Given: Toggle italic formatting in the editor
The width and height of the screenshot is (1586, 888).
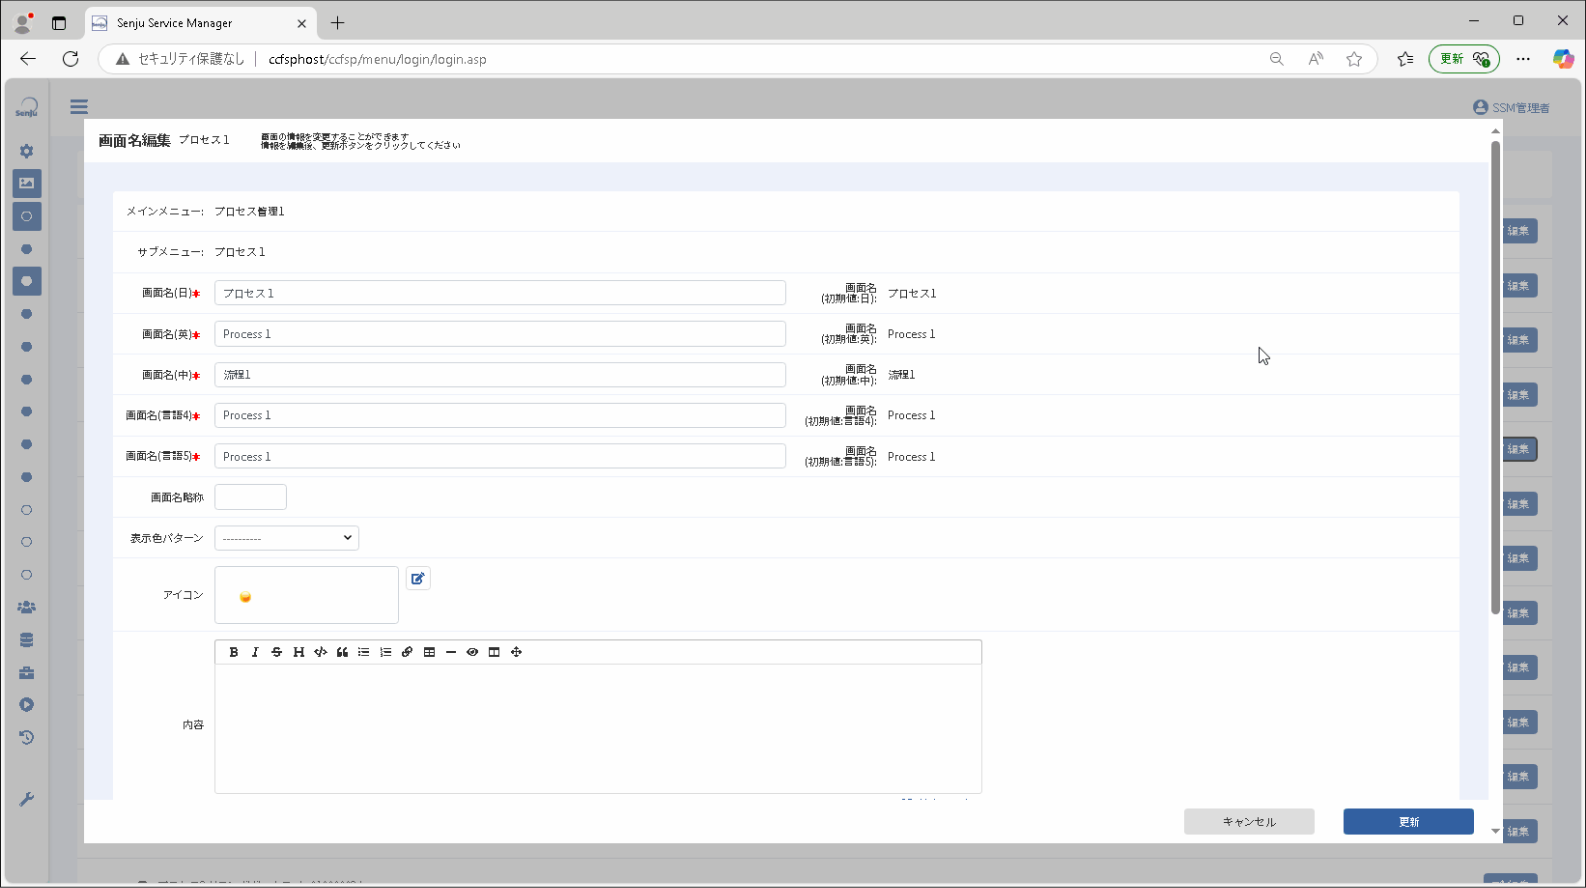Looking at the screenshot, I should pyautogui.click(x=255, y=652).
